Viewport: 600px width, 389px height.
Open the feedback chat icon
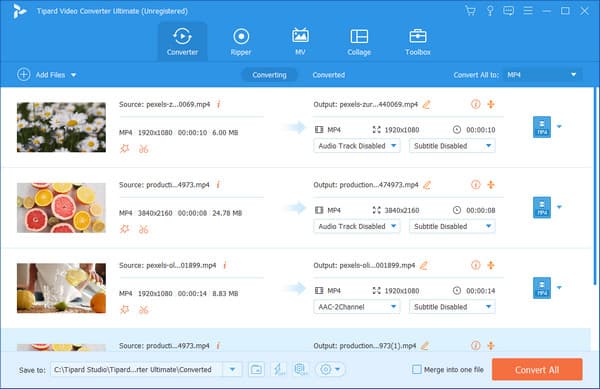point(509,11)
